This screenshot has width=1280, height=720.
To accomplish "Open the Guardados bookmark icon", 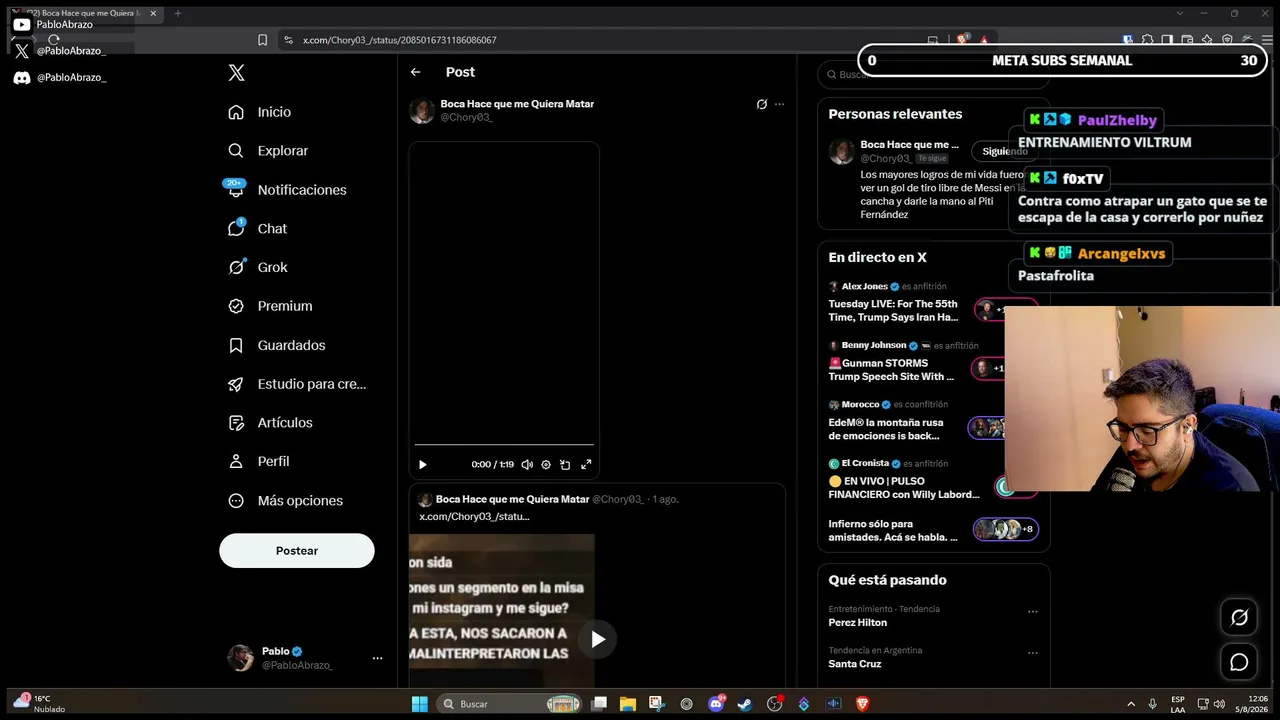I will [x=236, y=345].
